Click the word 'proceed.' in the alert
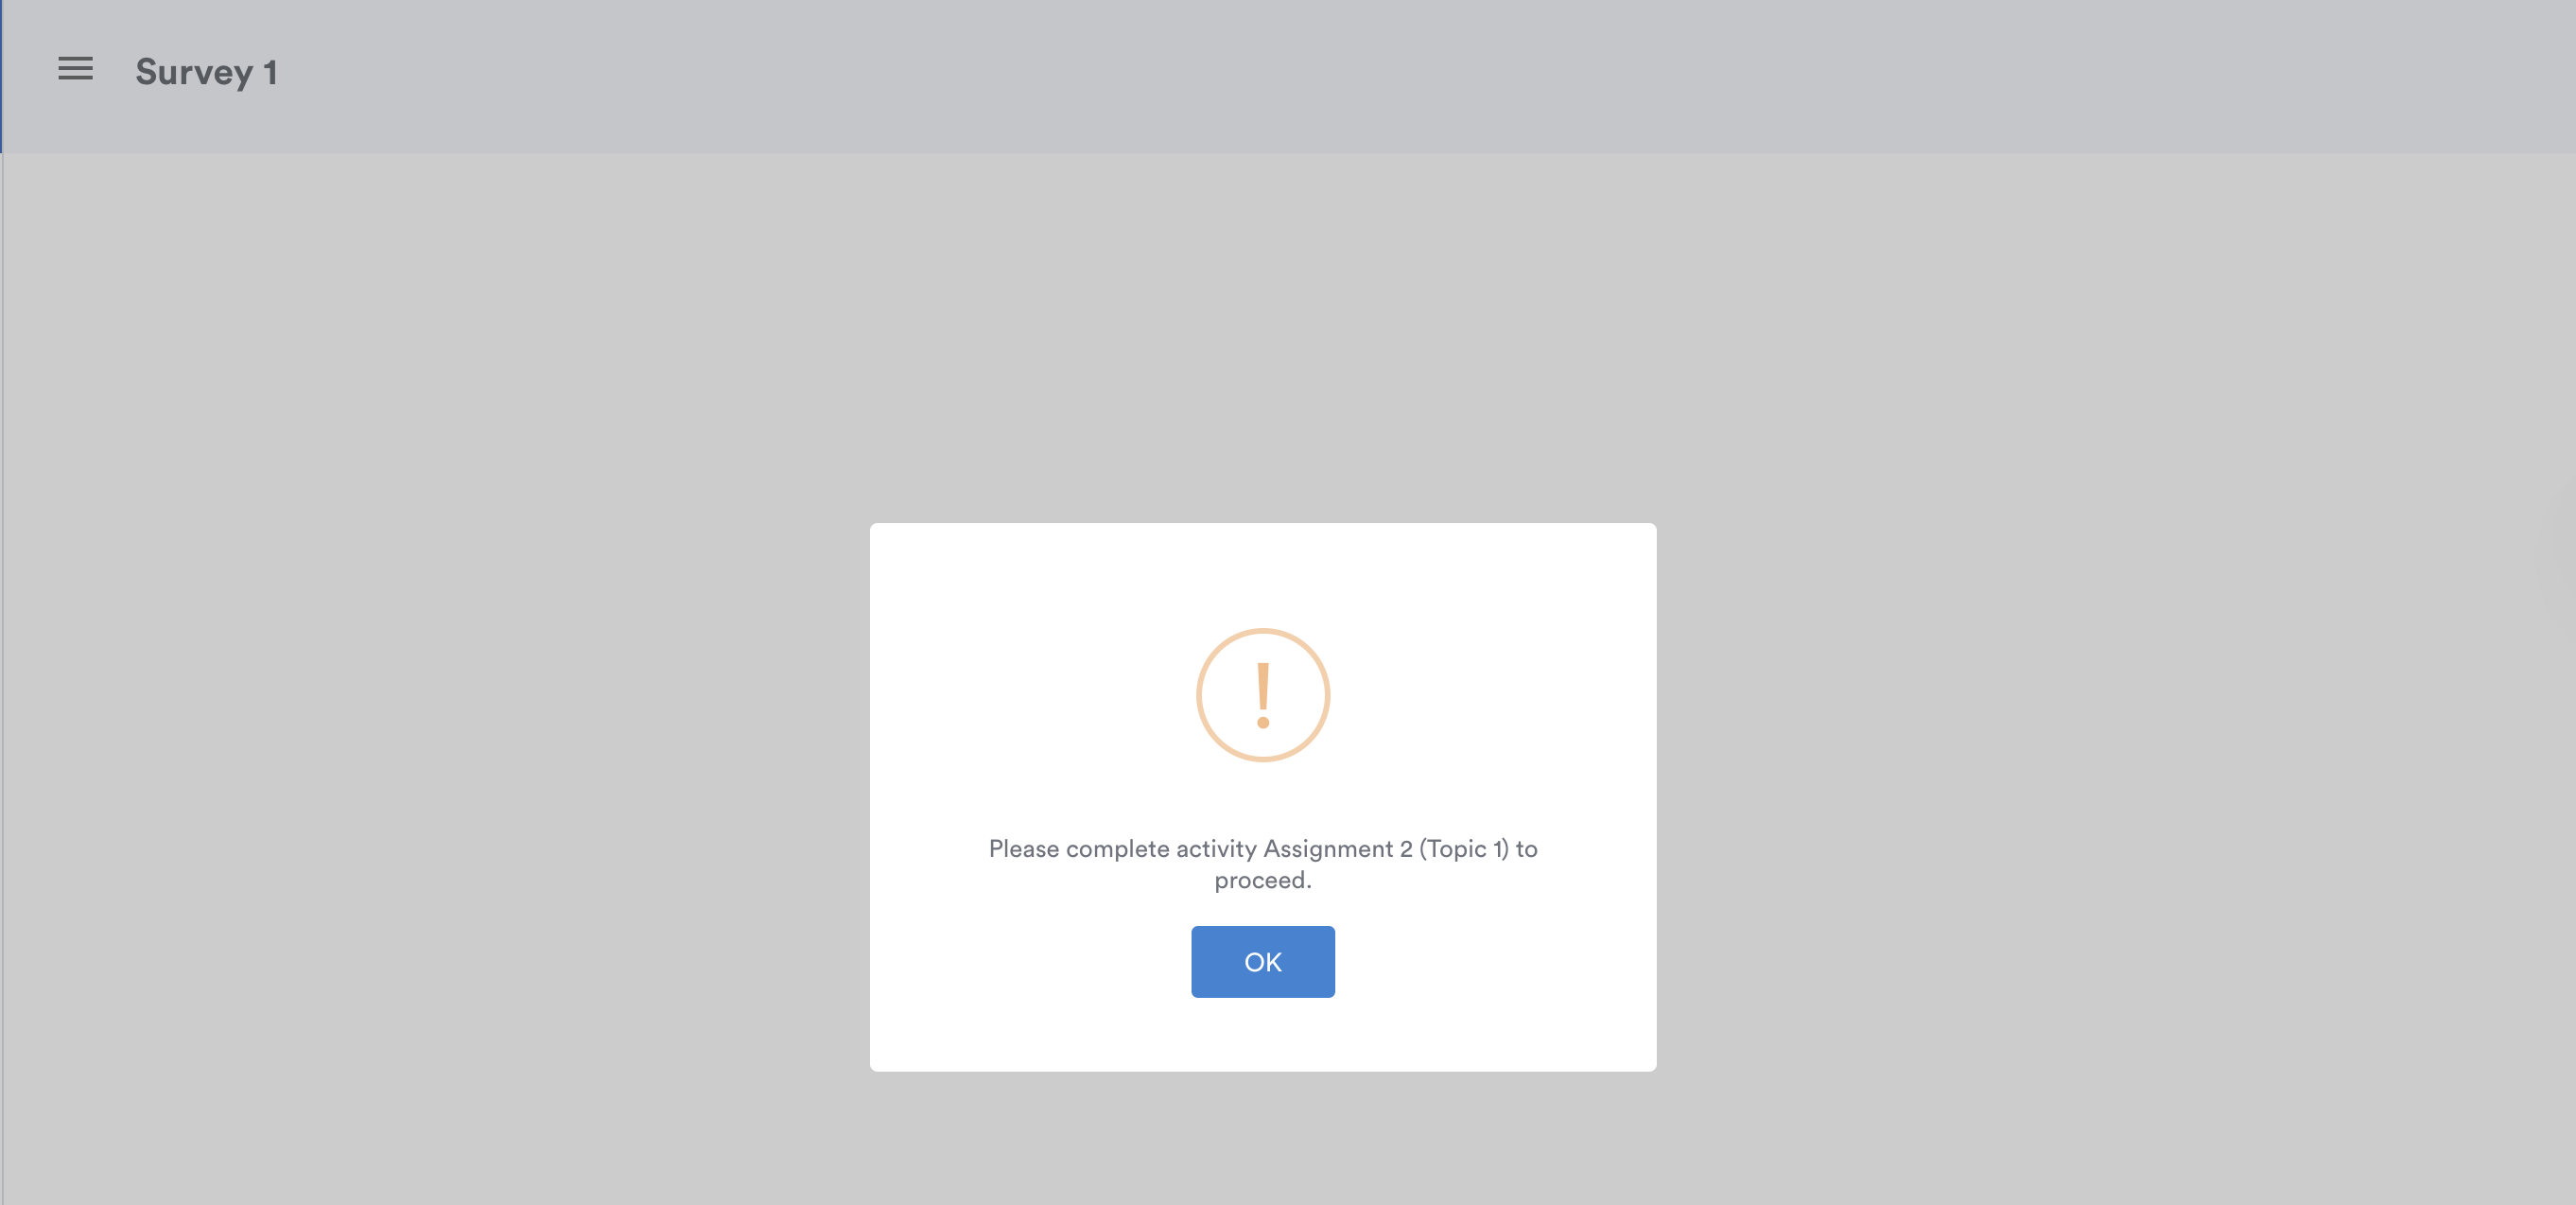This screenshot has width=2576, height=1205. 1262,880
